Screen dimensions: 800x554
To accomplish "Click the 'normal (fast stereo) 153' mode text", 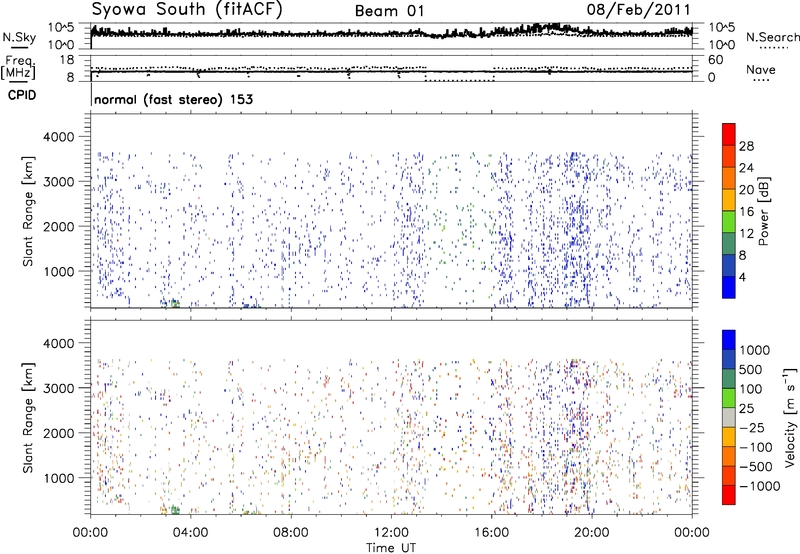I will coord(173,99).
